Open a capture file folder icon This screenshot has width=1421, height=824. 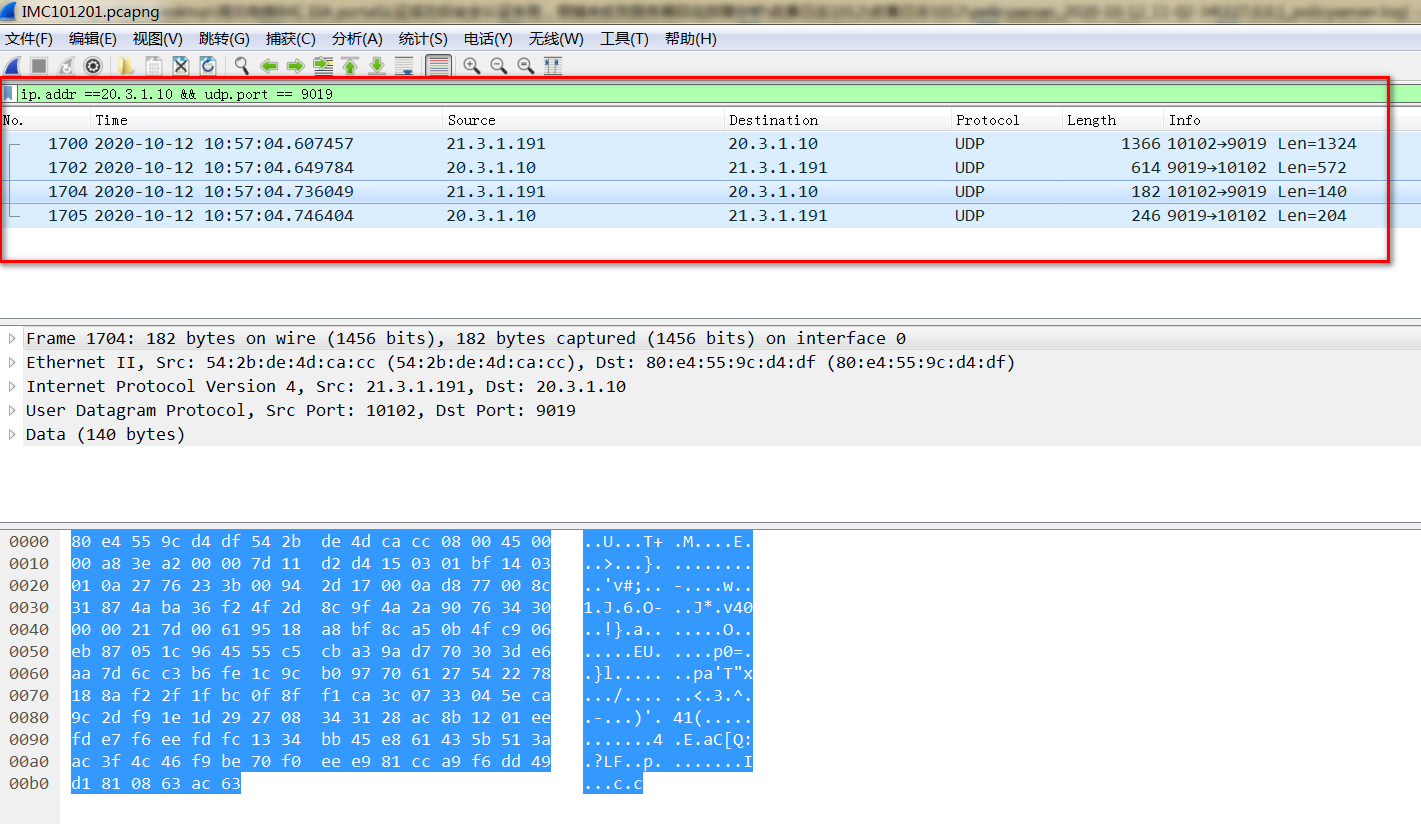point(126,66)
